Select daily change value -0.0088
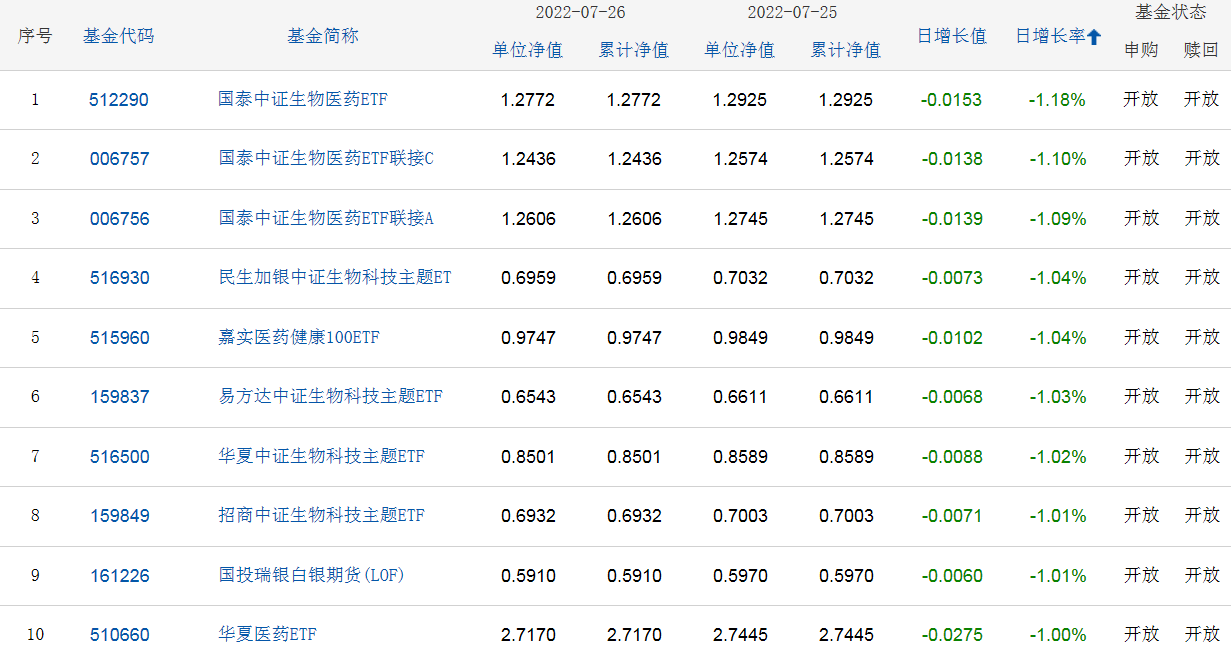Viewport: 1231px width, 662px height. [x=952, y=457]
